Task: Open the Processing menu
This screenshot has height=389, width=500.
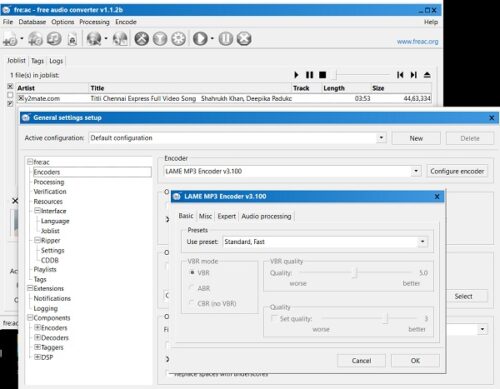Action: click(94, 22)
